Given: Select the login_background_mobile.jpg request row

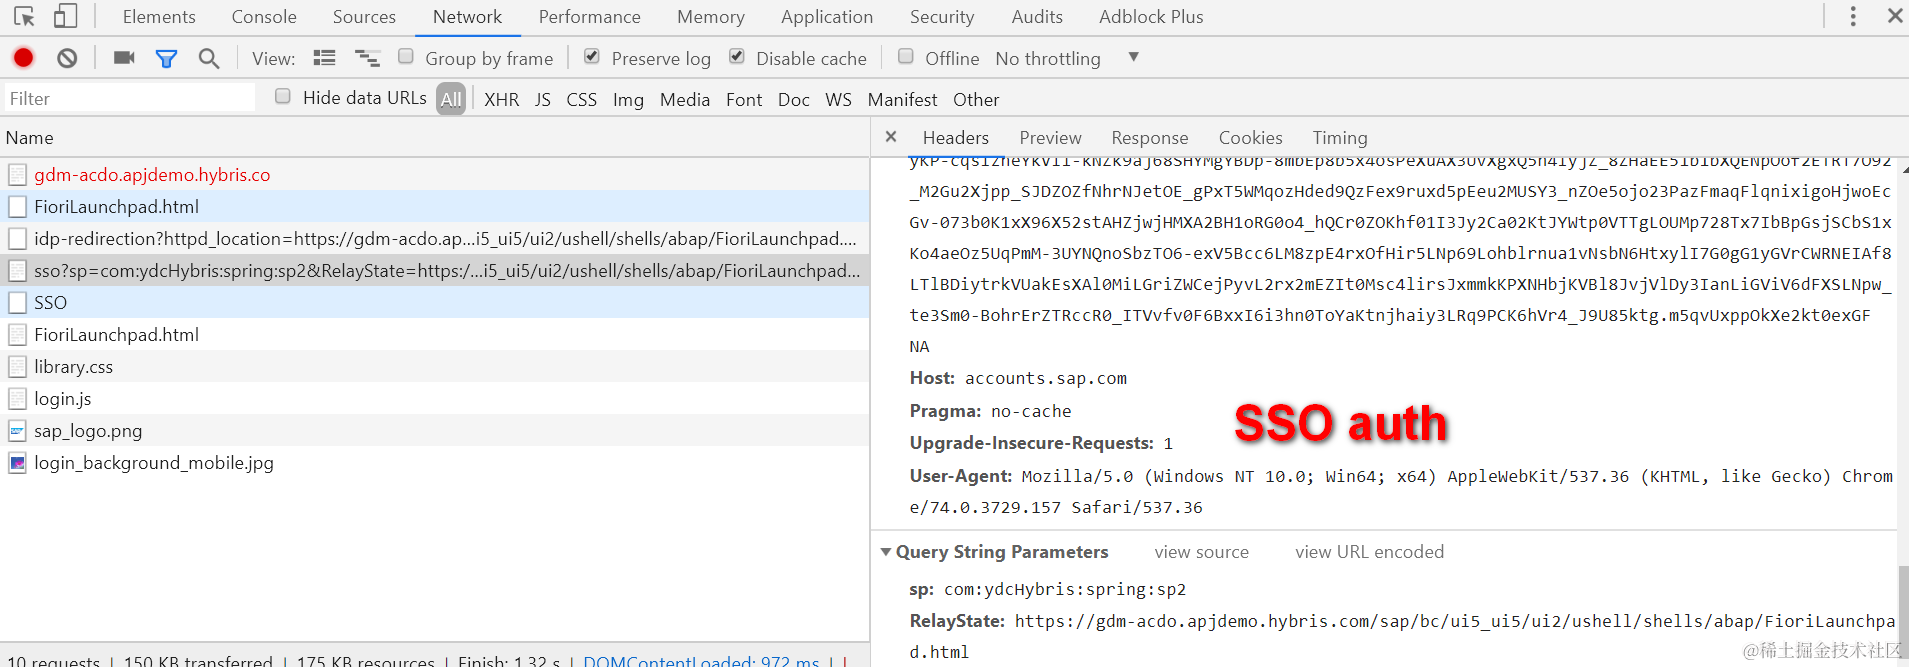Looking at the screenshot, I should tap(435, 463).
